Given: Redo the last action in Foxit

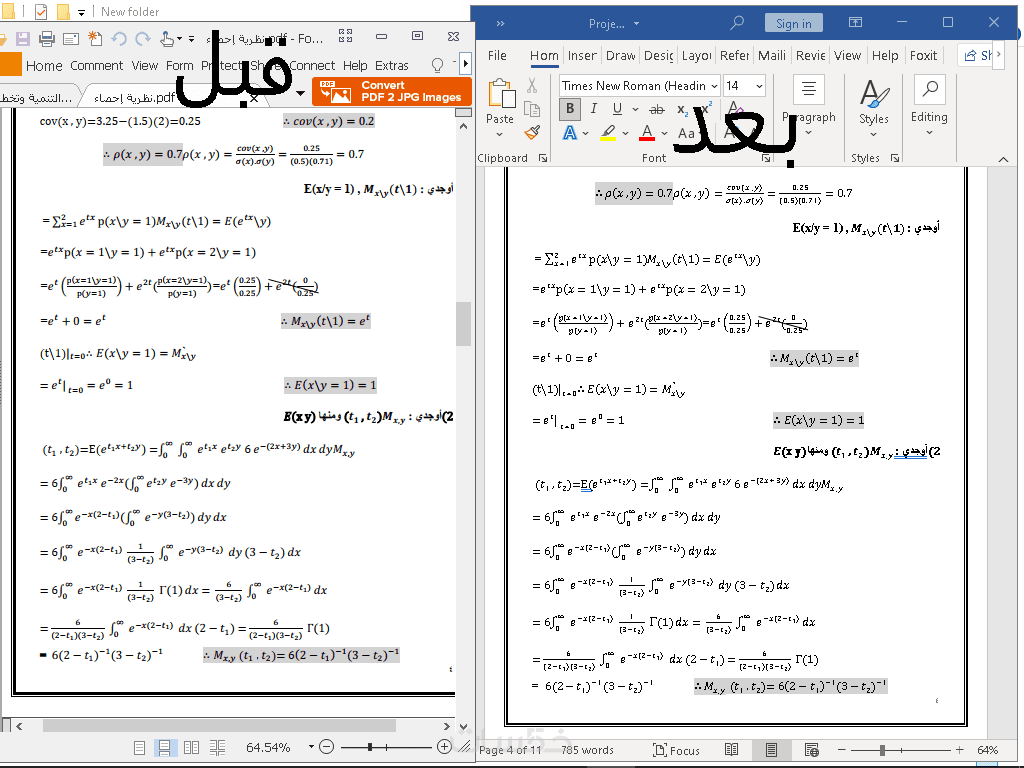Looking at the screenshot, I should pyautogui.click(x=142, y=39).
